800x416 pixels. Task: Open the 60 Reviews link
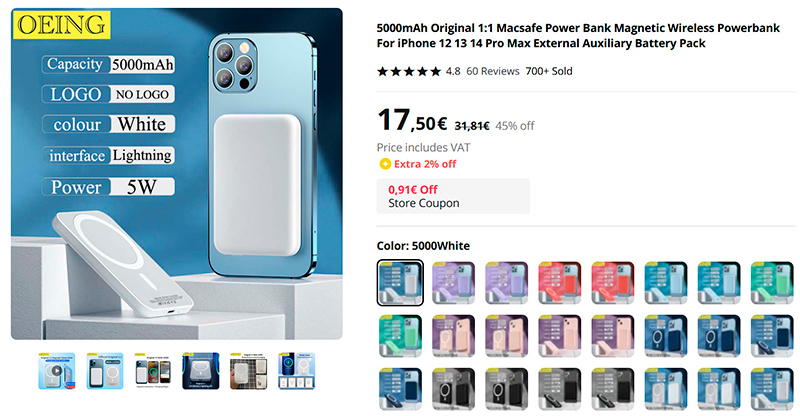pyautogui.click(x=493, y=71)
